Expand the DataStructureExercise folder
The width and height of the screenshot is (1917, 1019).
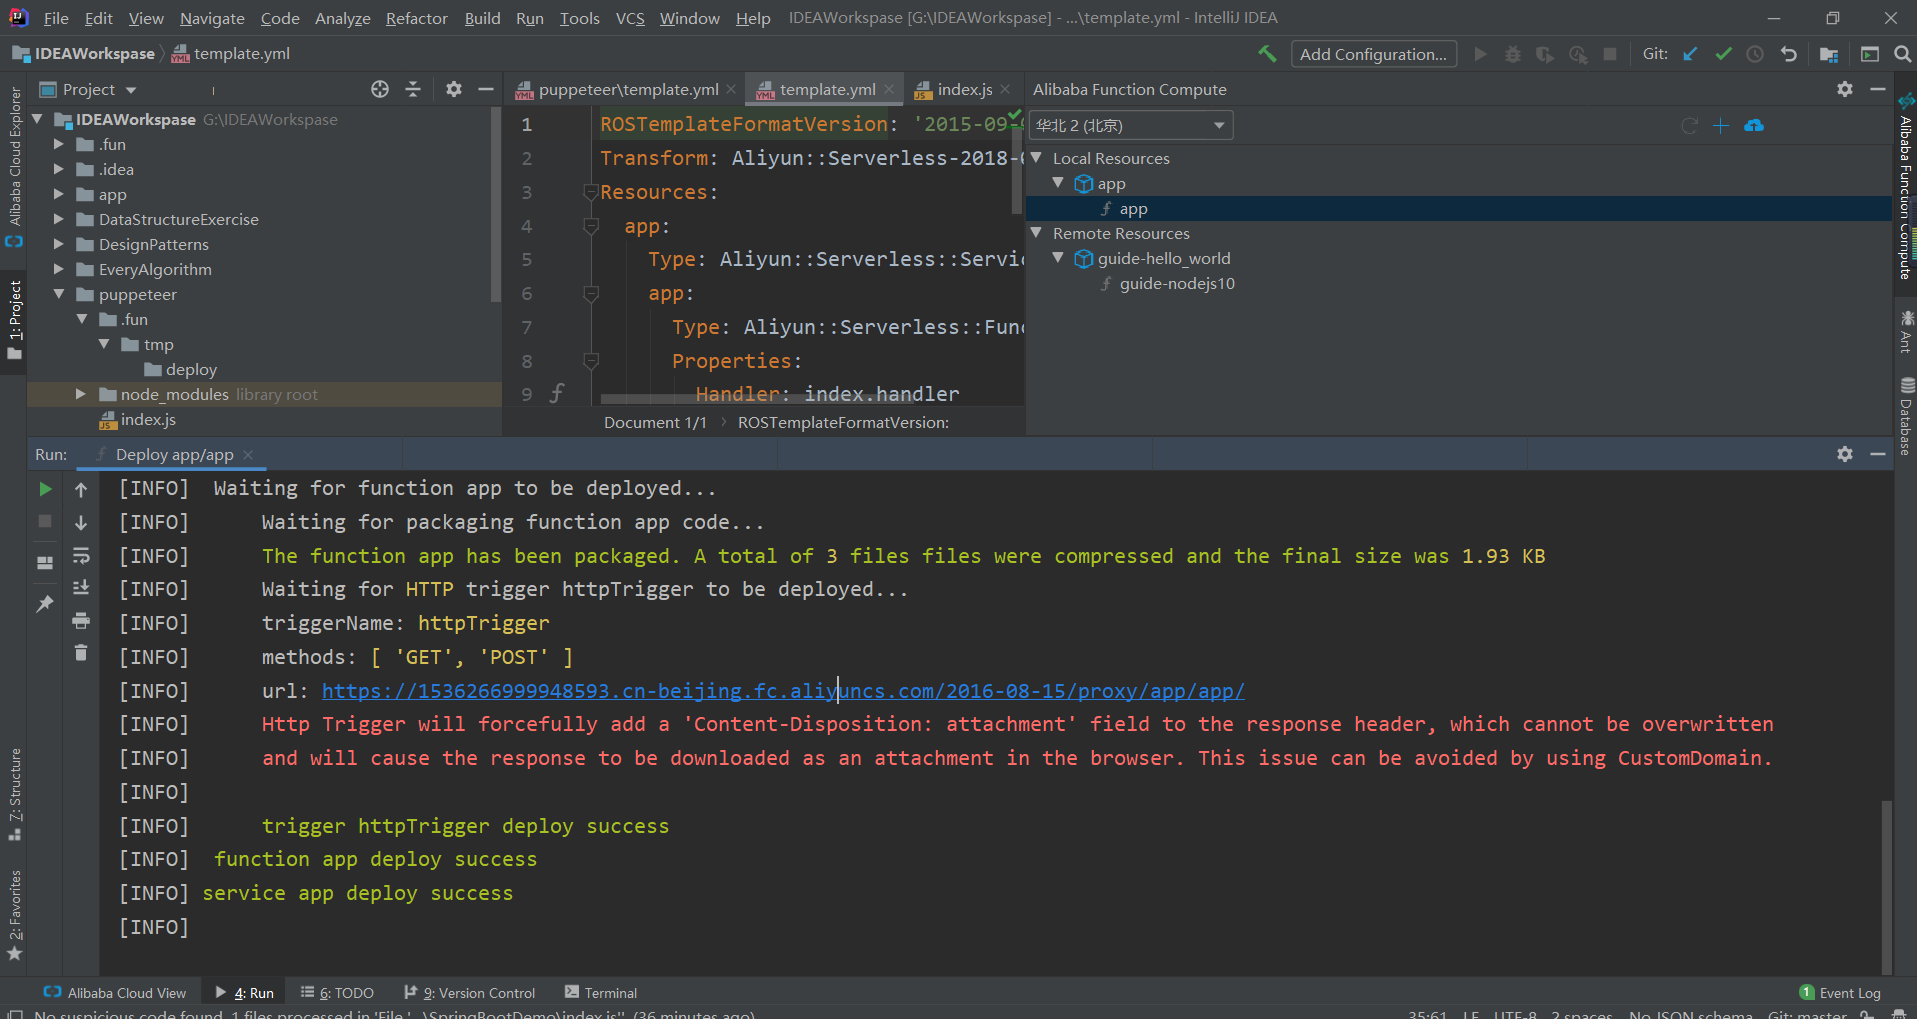(x=59, y=219)
